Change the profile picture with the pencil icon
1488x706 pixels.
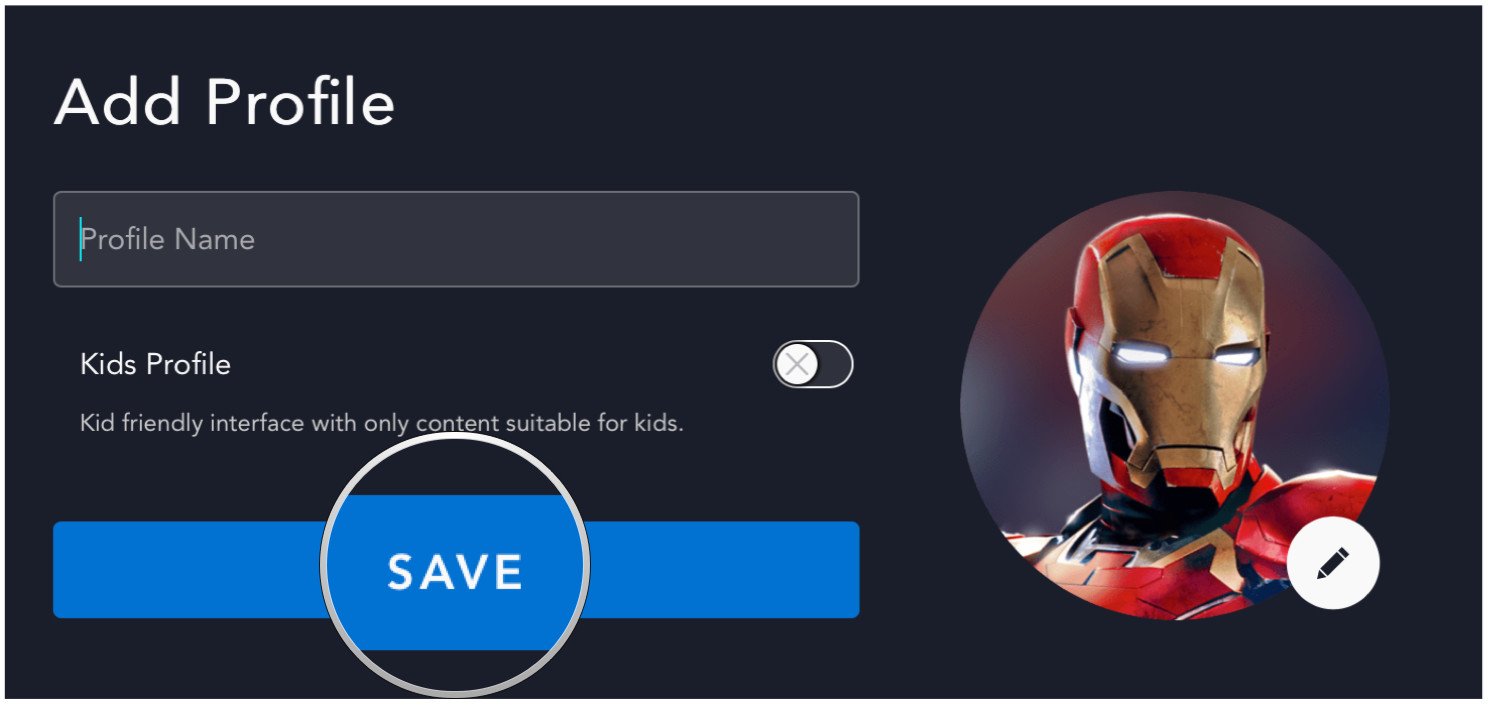point(1333,563)
